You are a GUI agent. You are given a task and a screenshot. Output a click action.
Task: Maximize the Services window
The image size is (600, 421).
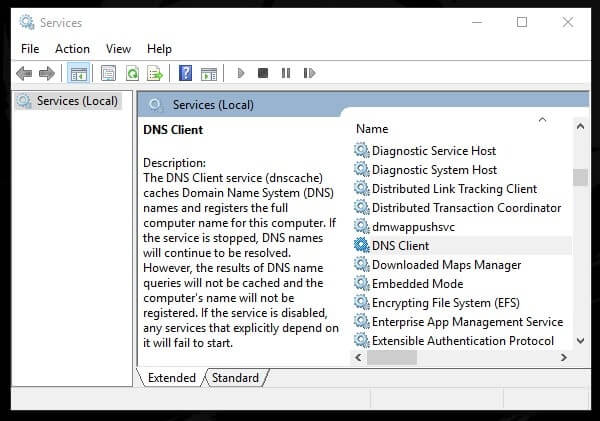522,22
